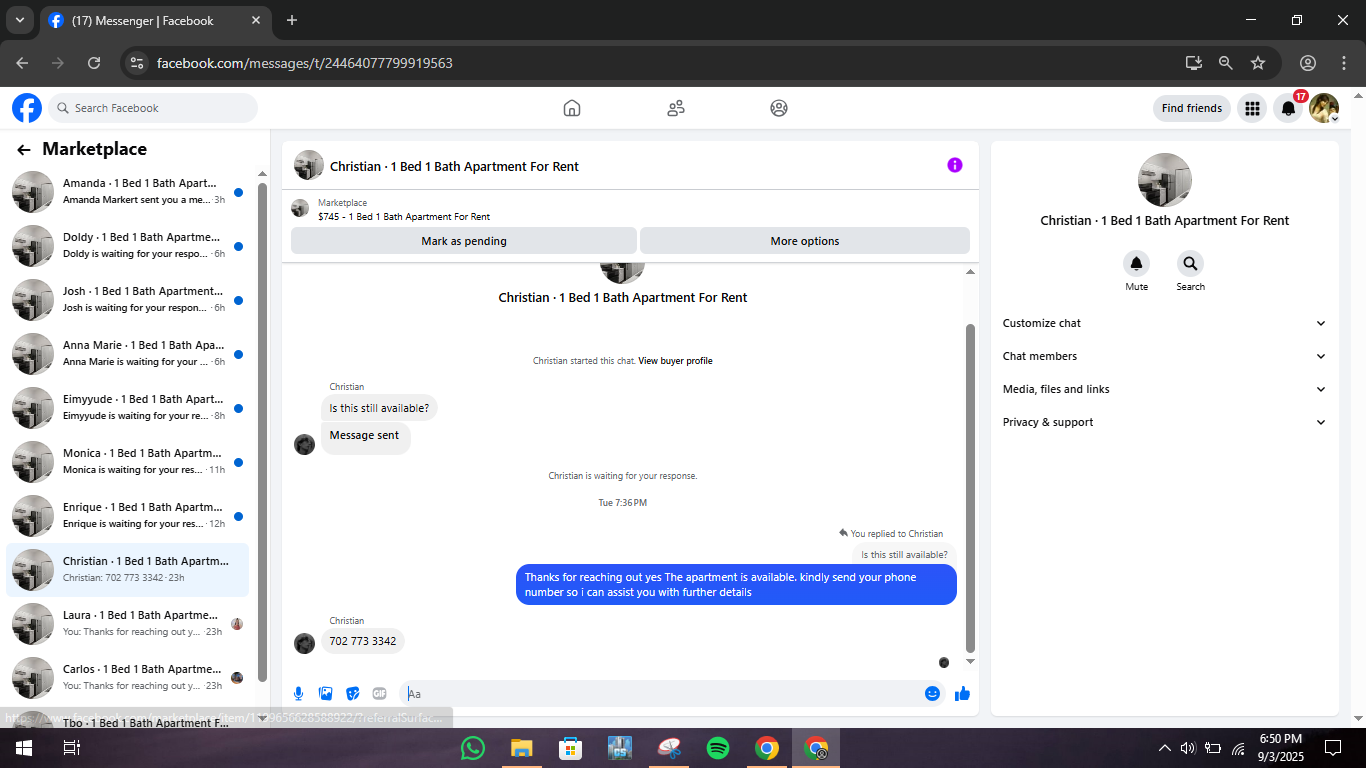Open the emoji picker in the message box
The height and width of the screenshot is (768, 1366).
pos(932,693)
